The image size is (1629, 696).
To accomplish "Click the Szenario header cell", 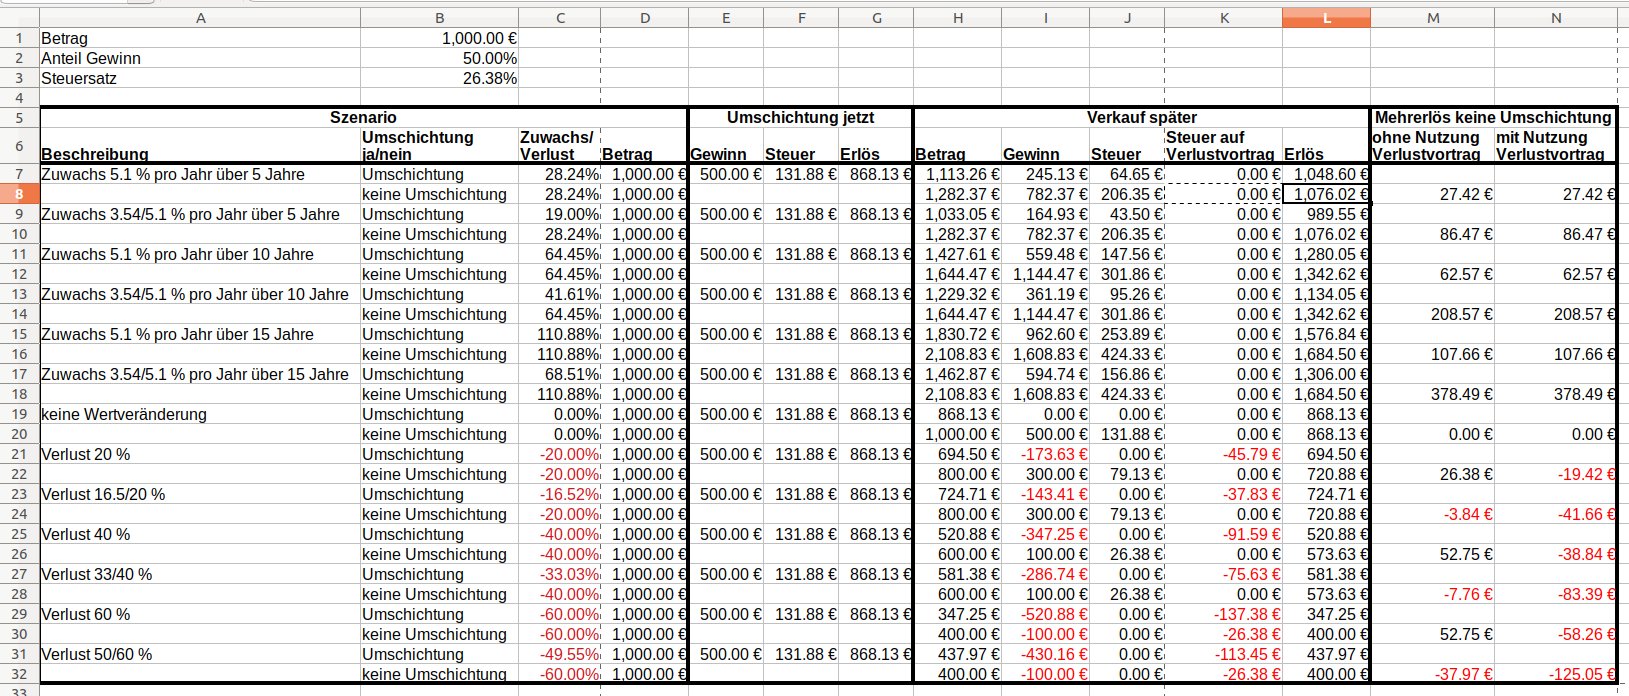I will tap(363, 117).
